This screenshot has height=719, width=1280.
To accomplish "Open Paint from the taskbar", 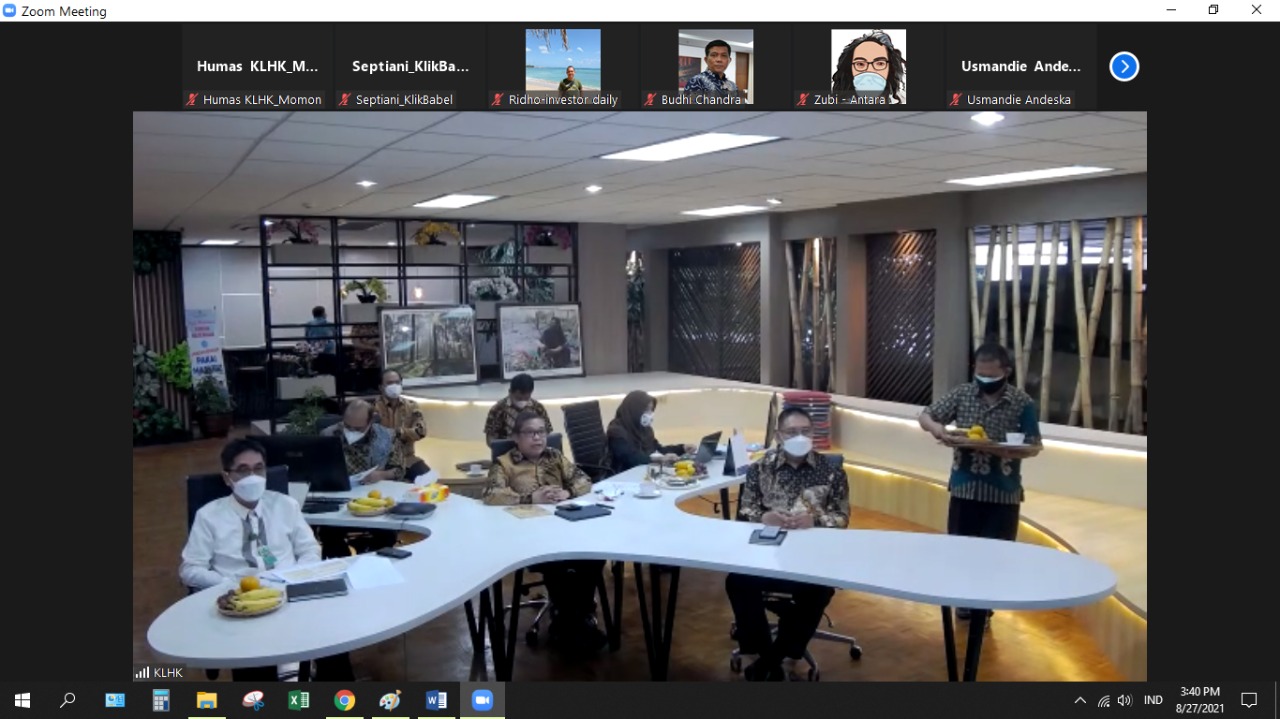I will tap(391, 700).
